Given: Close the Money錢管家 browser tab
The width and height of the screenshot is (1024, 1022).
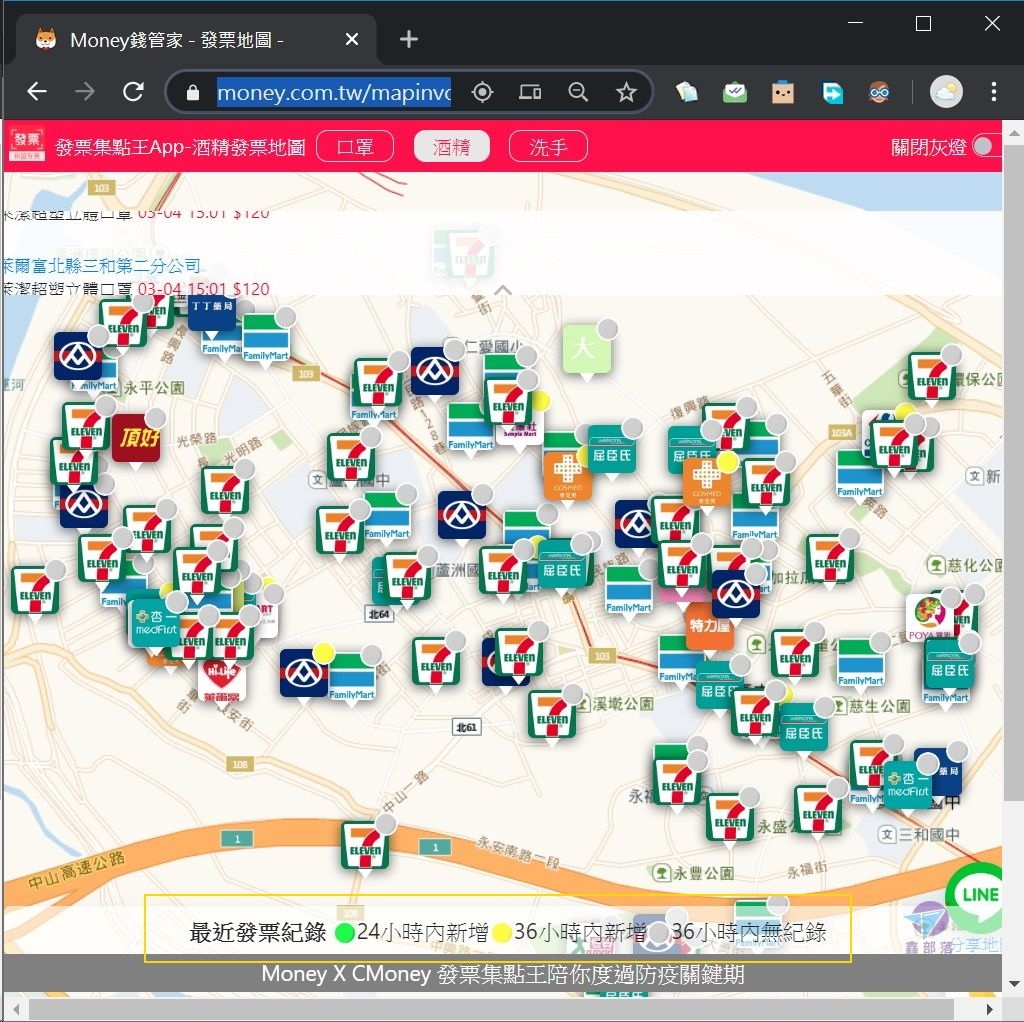Looking at the screenshot, I should click(351, 40).
